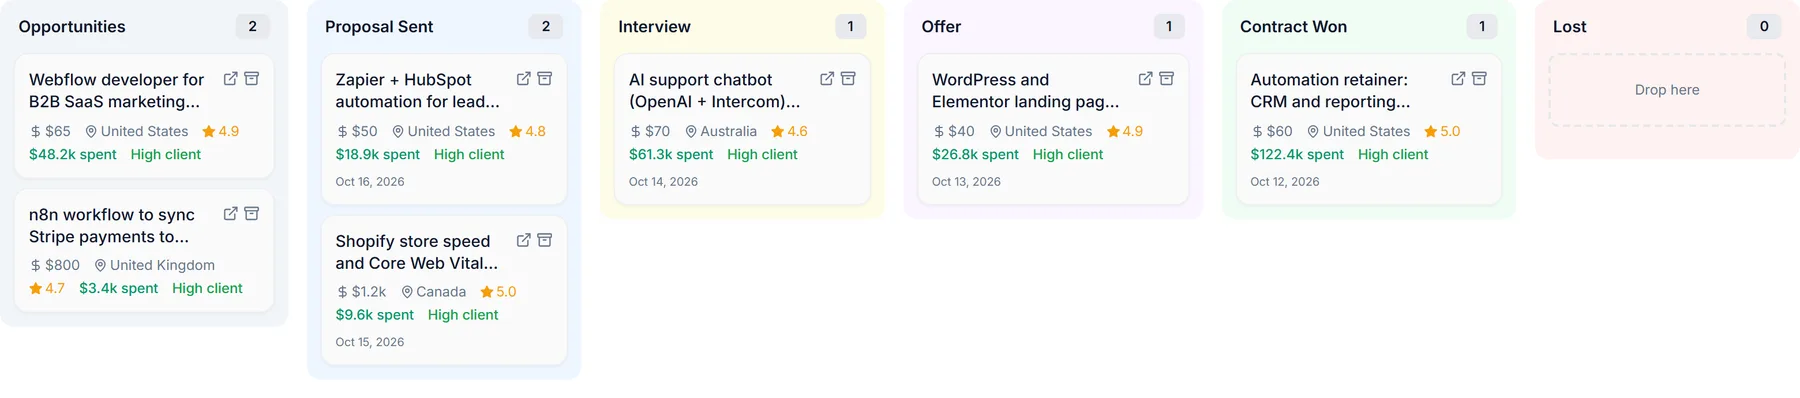Open external link for WordPress and Elementor card

point(1145,78)
